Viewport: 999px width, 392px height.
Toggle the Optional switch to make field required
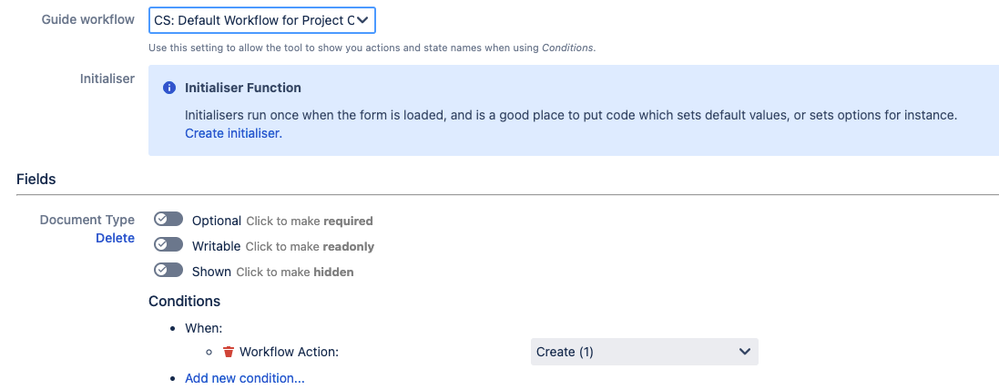point(168,220)
